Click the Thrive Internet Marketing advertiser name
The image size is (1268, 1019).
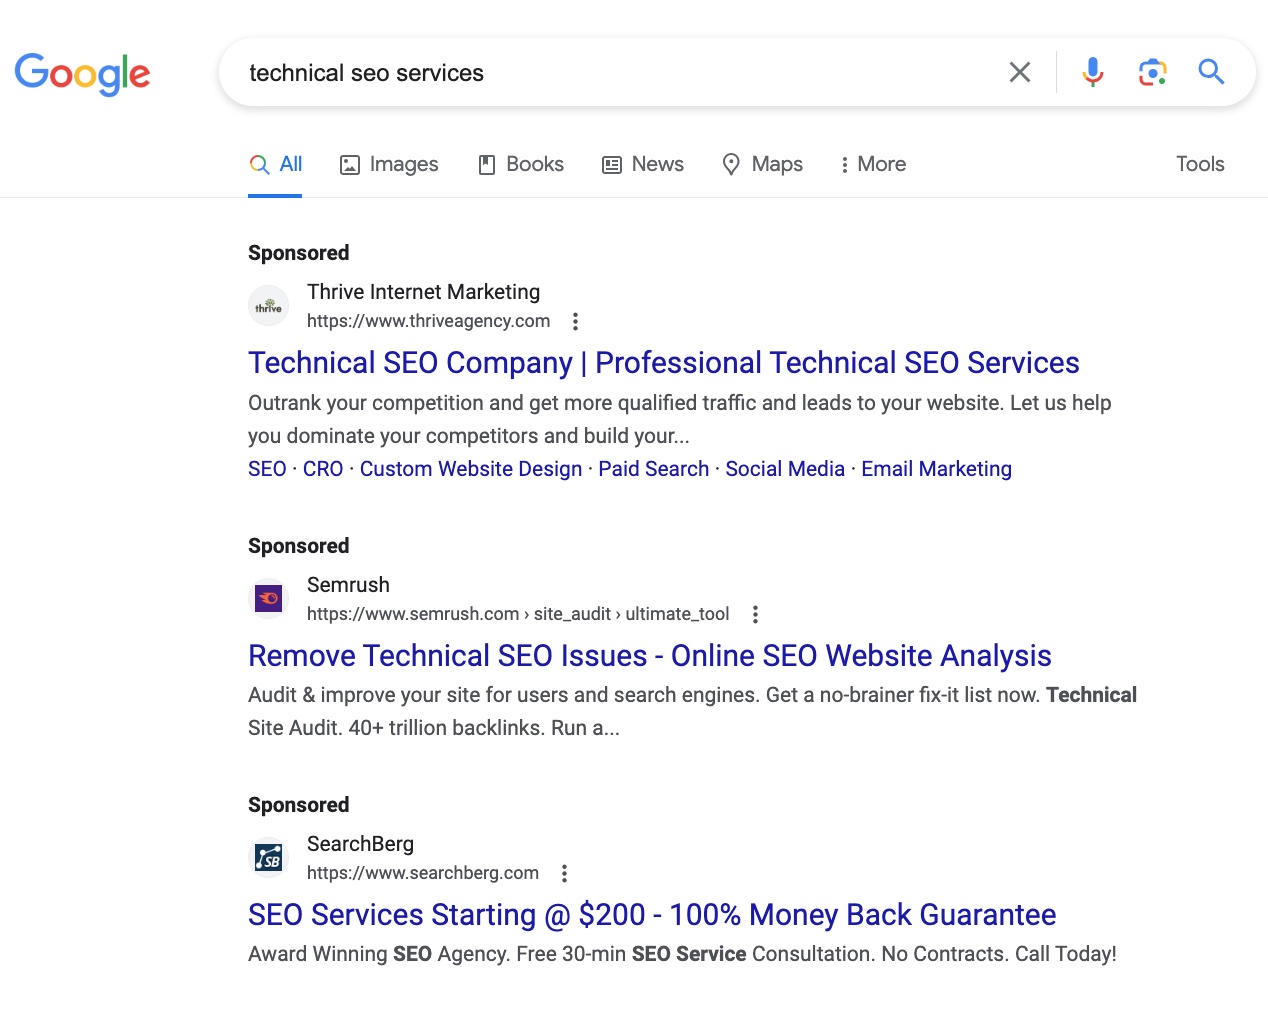click(x=423, y=292)
